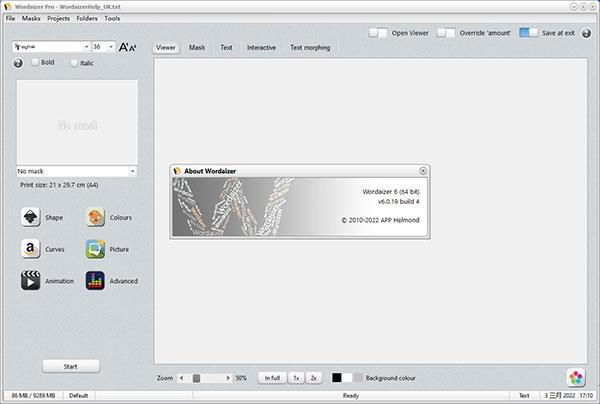The image size is (600, 404).
Task: Click the Text status bar entry
Action: point(524,396)
